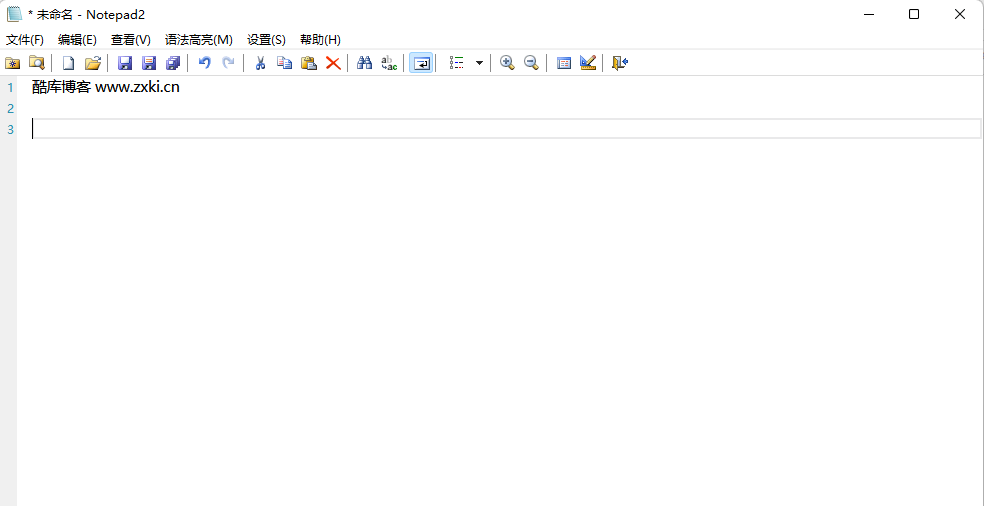Image resolution: width=984 pixels, height=506 pixels.
Task: Create a new blank document
Action: tap(68, 63)
